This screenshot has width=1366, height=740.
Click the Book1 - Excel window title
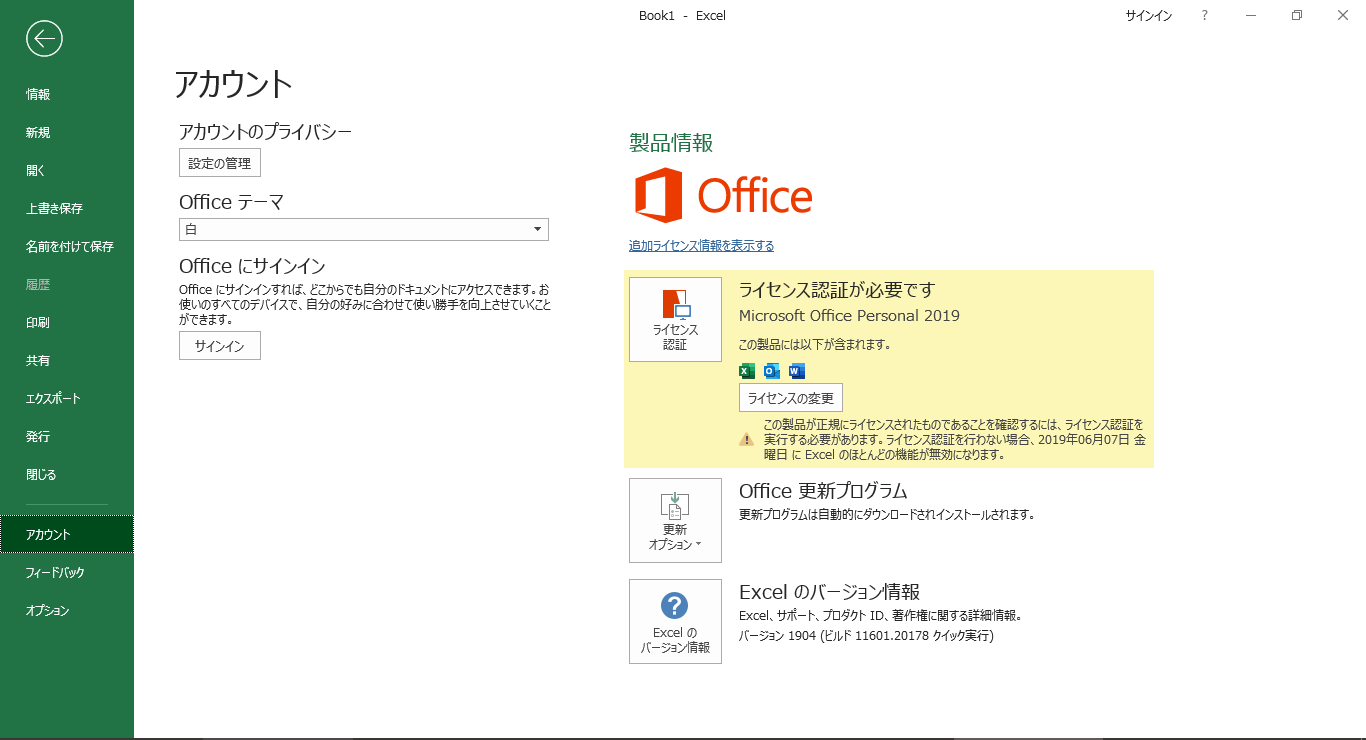tap(682, 15)
